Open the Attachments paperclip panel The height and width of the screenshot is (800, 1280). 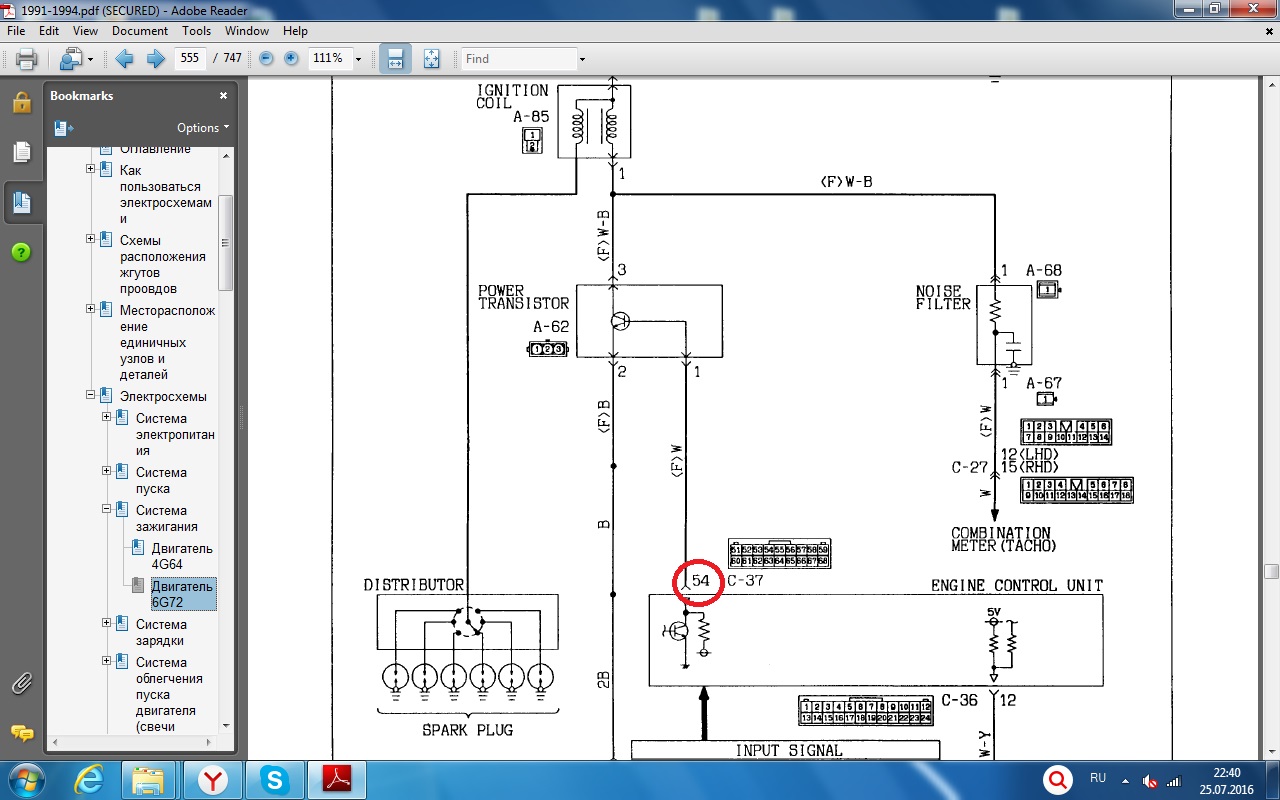21,684
